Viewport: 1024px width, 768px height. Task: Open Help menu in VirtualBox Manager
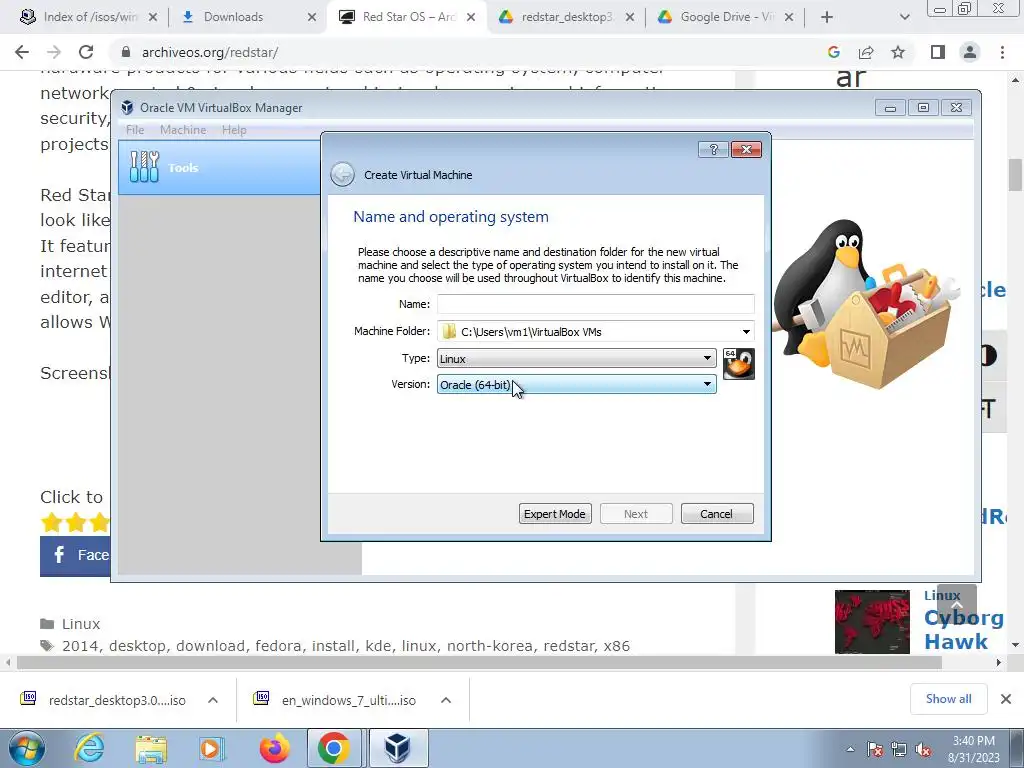pos(234,130)
